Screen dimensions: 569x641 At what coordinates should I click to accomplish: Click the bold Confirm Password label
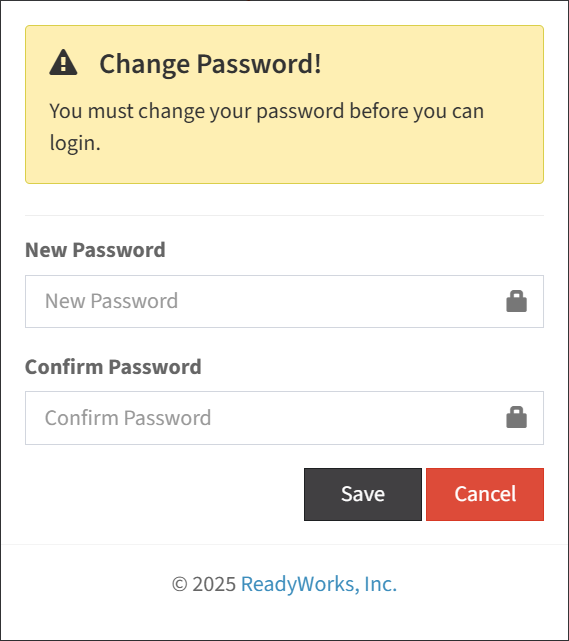click(x=113, y=367)
